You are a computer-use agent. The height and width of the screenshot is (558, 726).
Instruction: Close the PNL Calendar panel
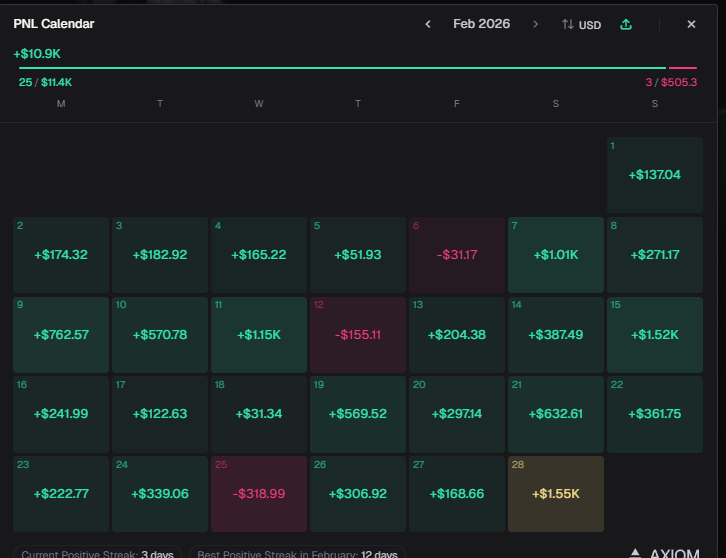coord(691,24)
